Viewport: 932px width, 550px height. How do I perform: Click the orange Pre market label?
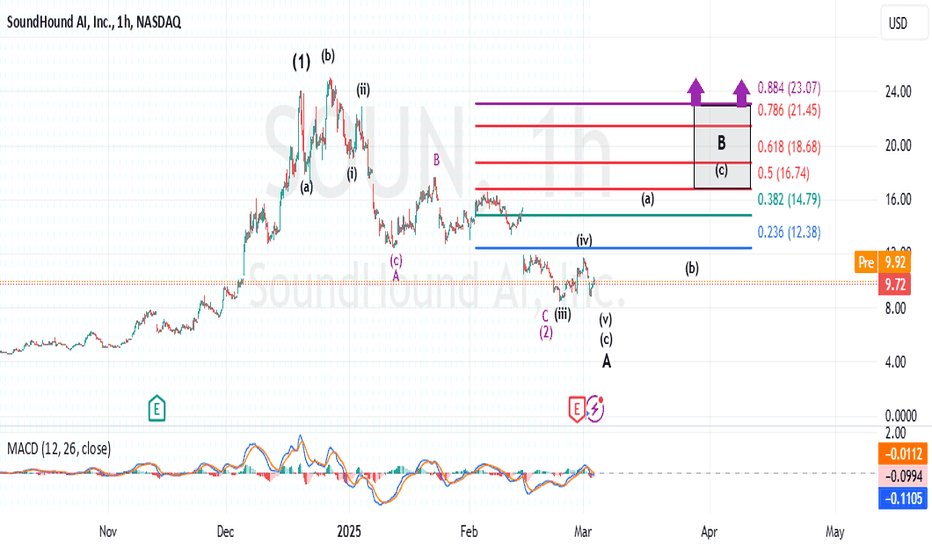click(x=866, y=262)
